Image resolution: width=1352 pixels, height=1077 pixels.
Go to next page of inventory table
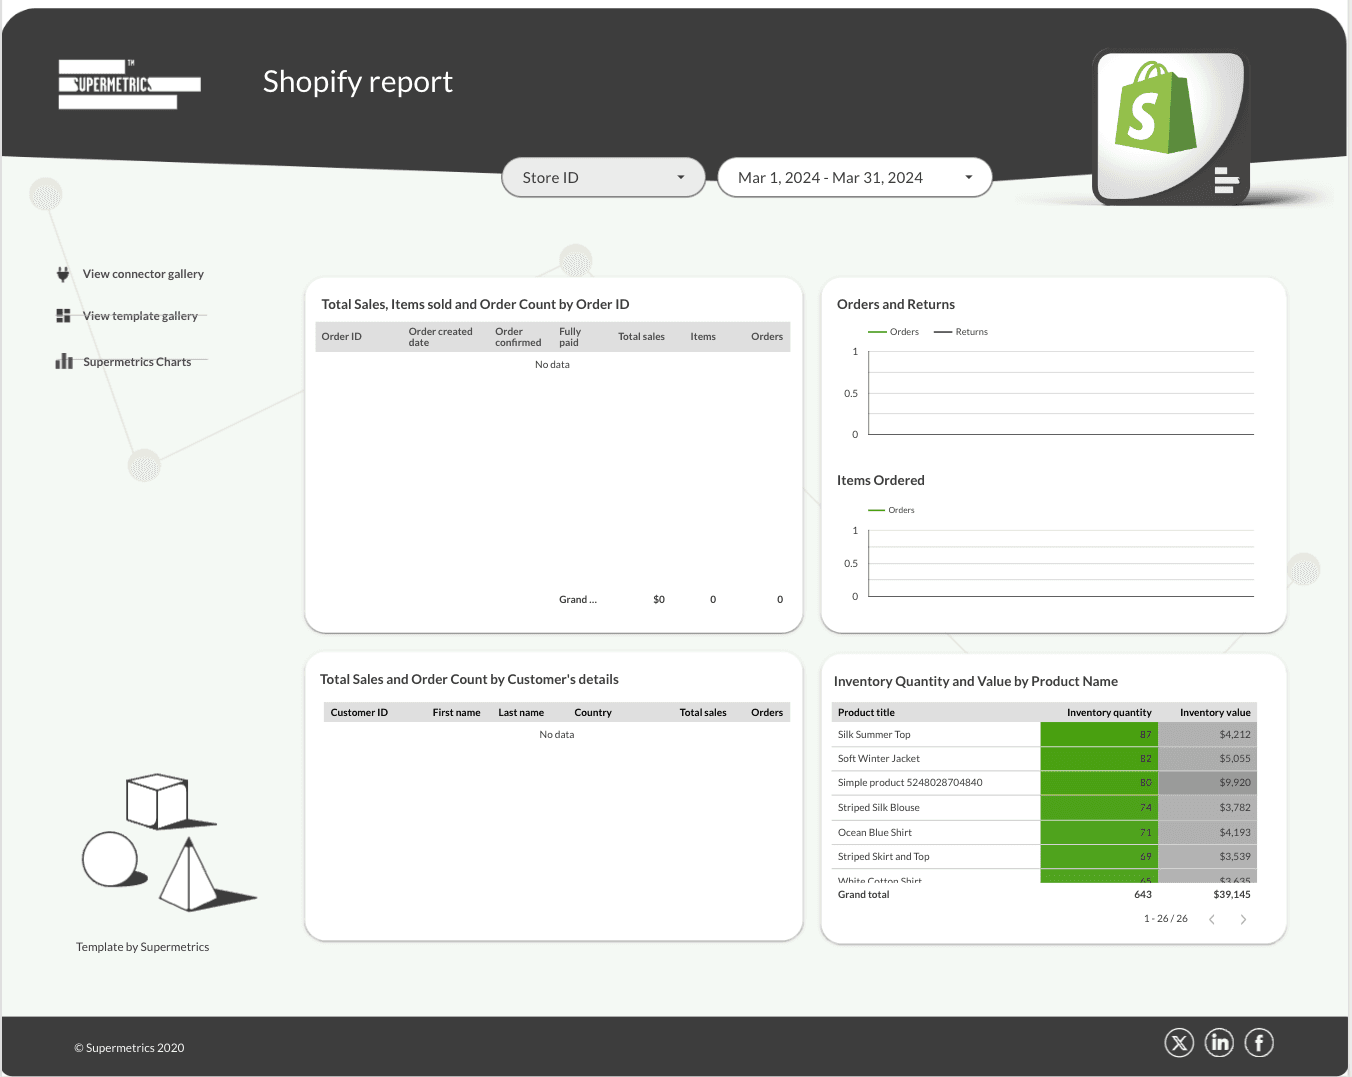(1243, 919)
